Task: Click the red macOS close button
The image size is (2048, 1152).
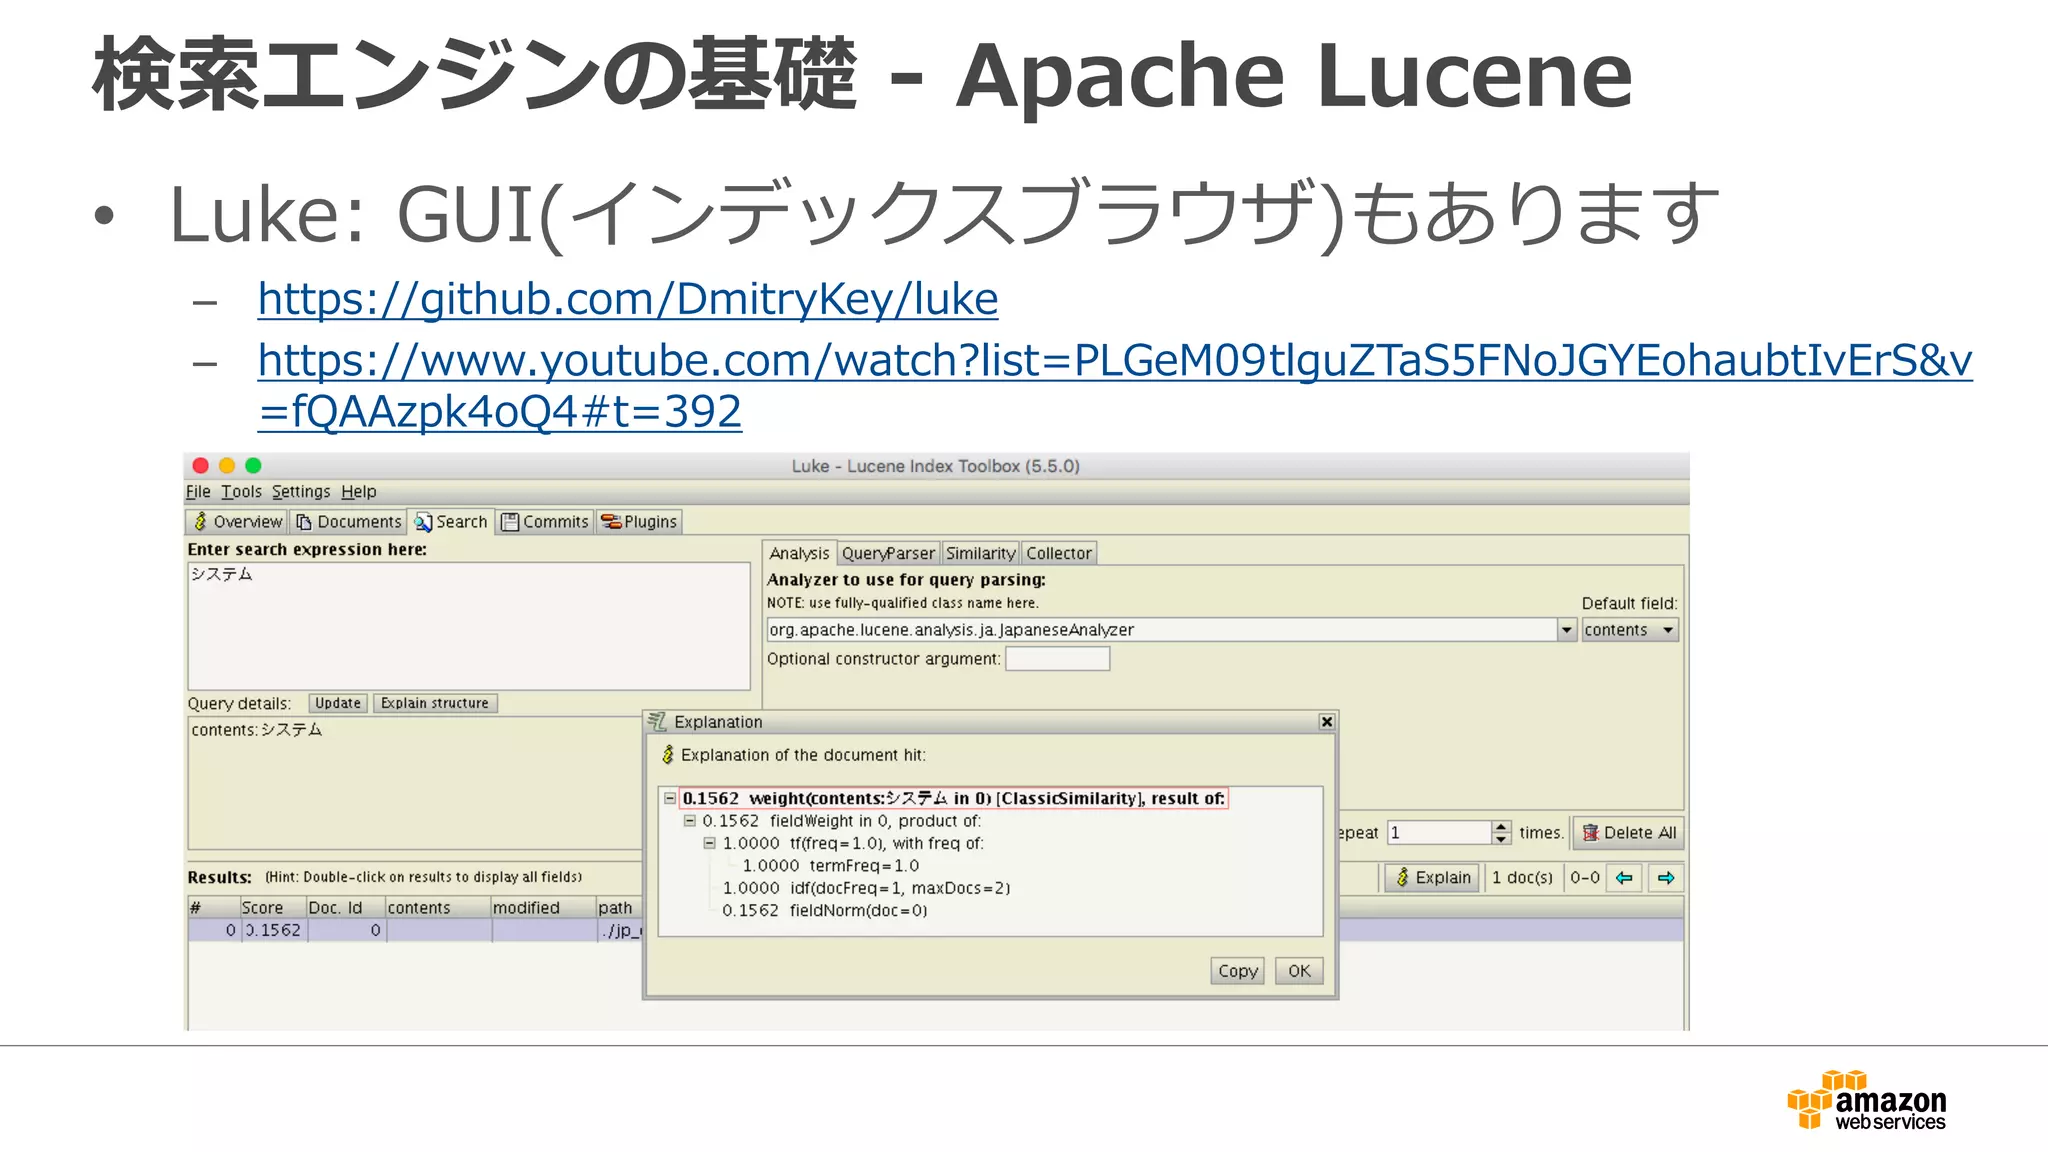Action: click(x=200, y=465)
